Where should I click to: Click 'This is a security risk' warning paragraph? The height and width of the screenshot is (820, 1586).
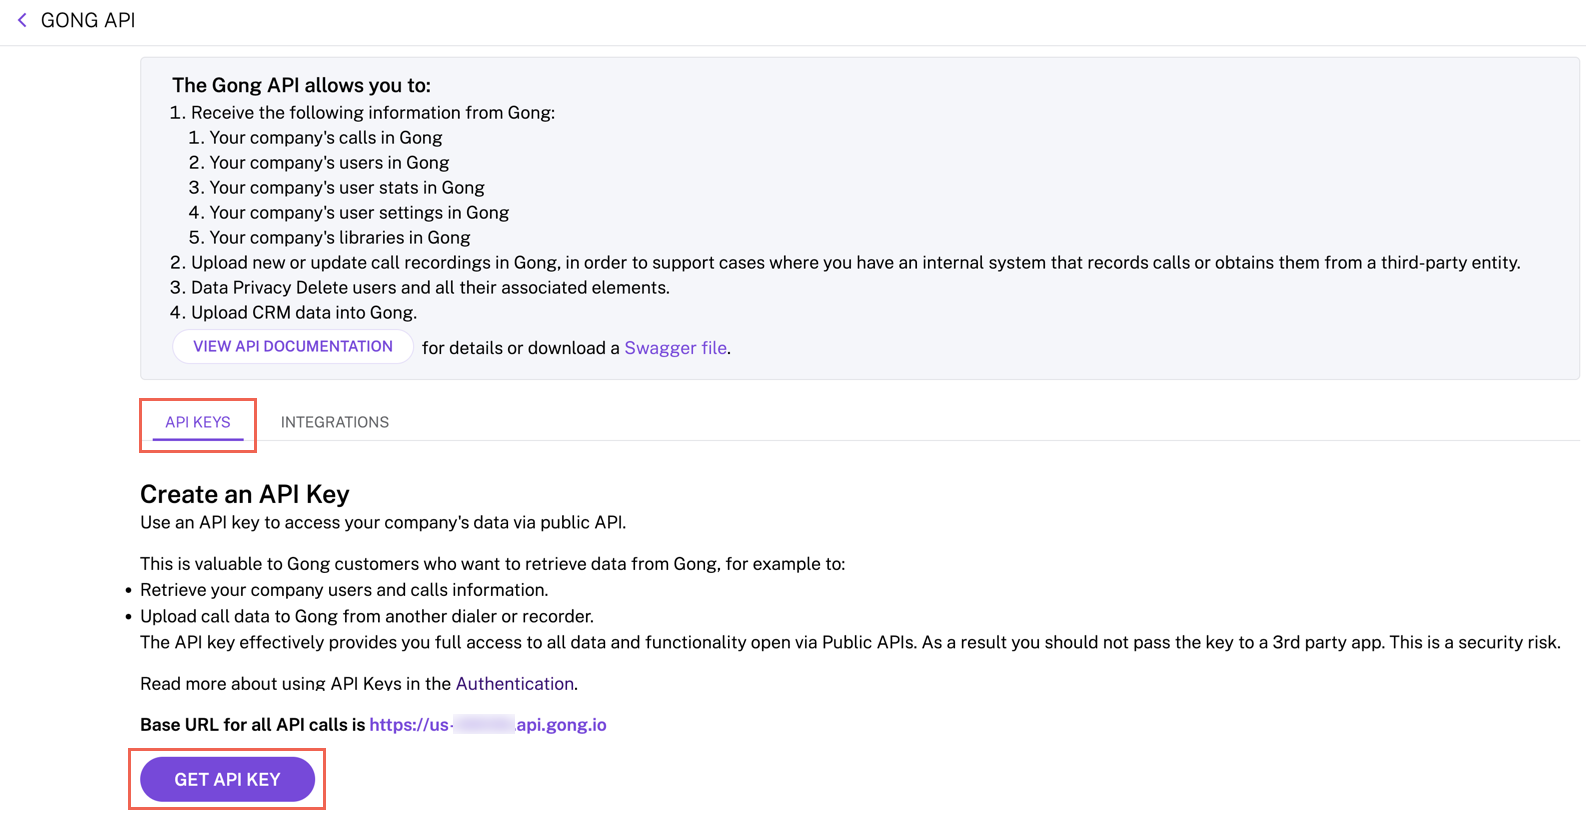click(x=850, y=642)
